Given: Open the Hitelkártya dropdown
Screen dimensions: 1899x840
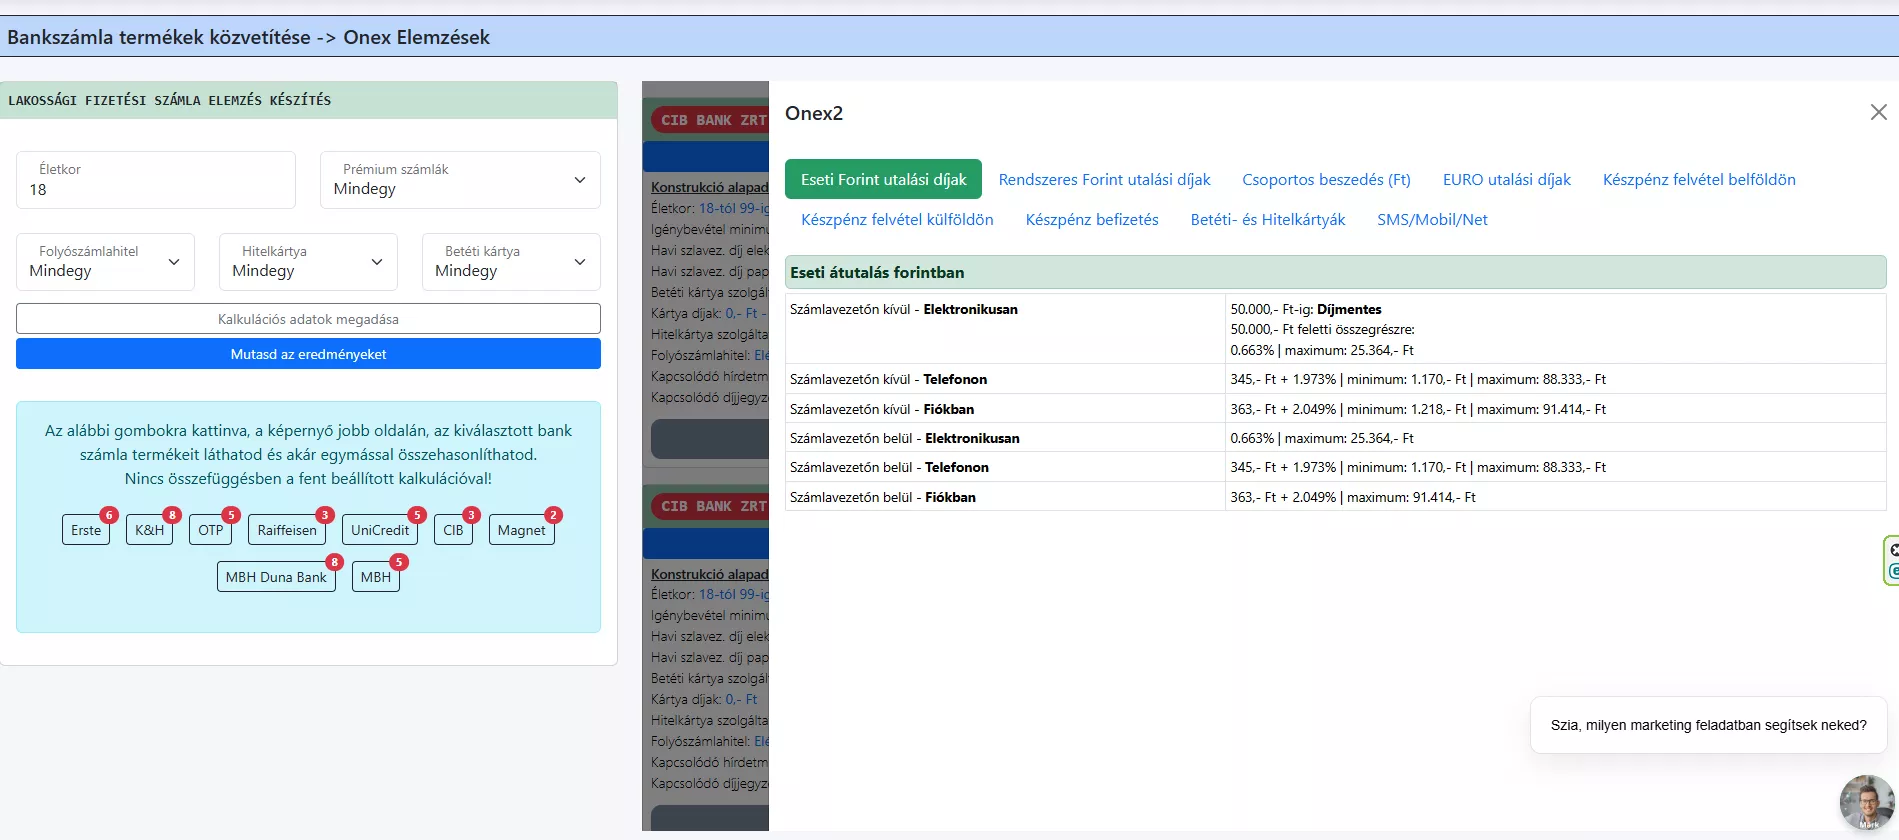Looking at the screenshot, I should point(308,262).
